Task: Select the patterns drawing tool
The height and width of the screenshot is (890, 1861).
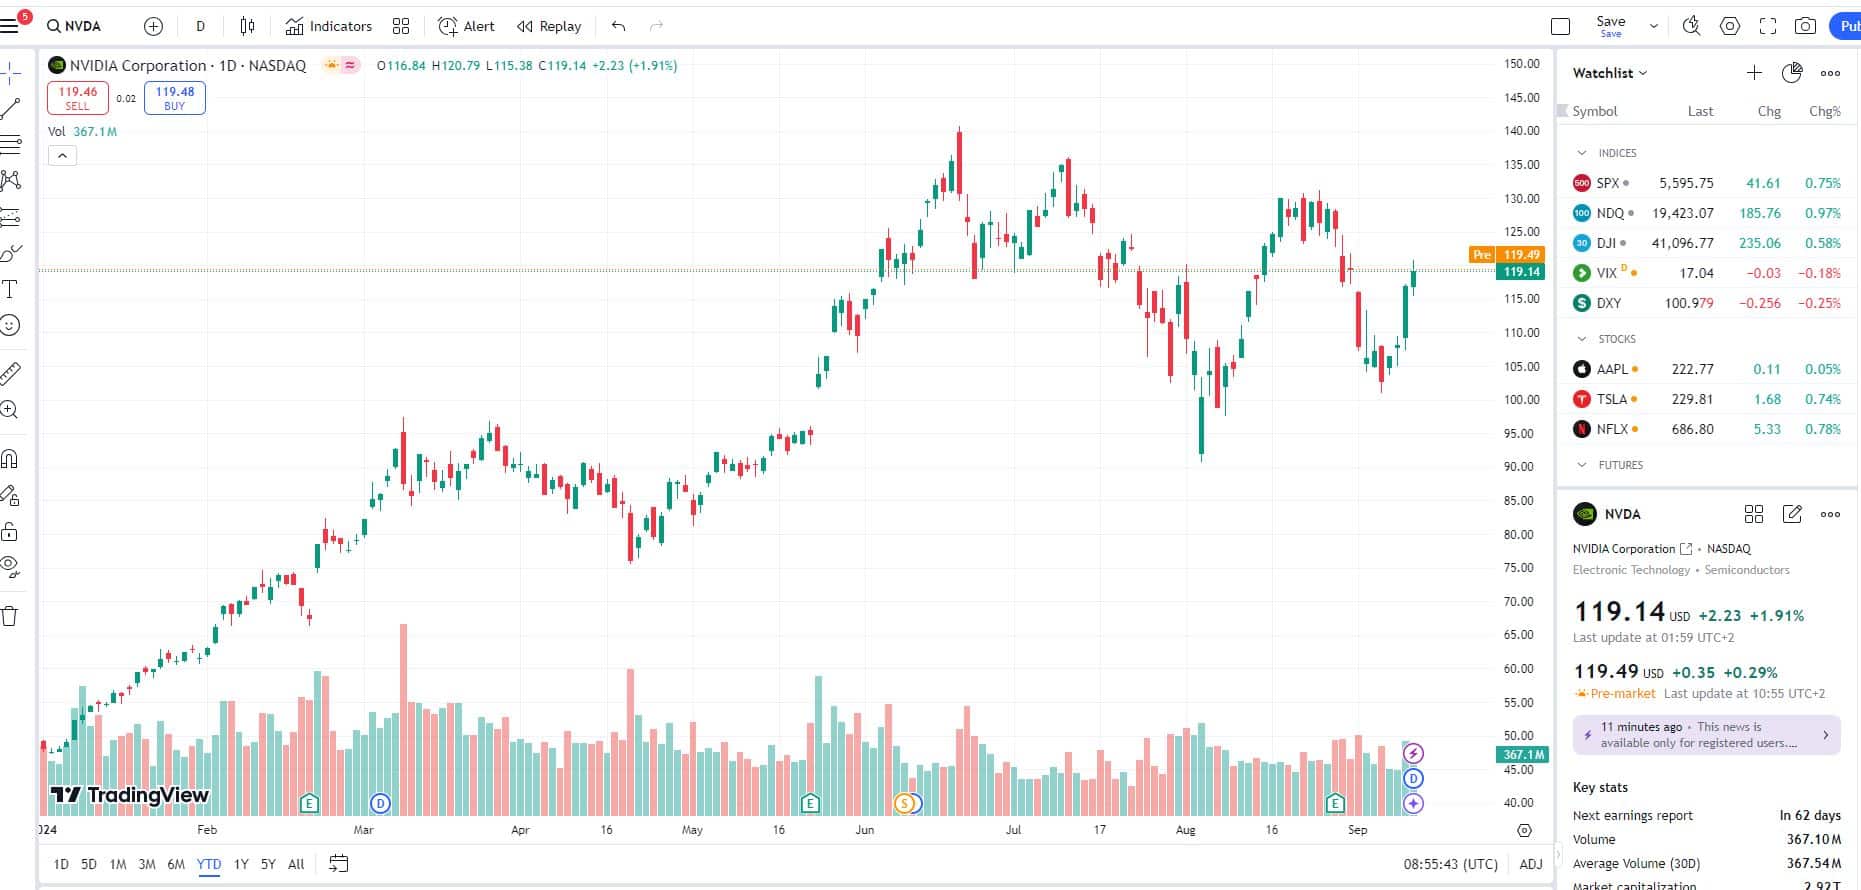Action: pyautogui.click(x=11, y=180)
